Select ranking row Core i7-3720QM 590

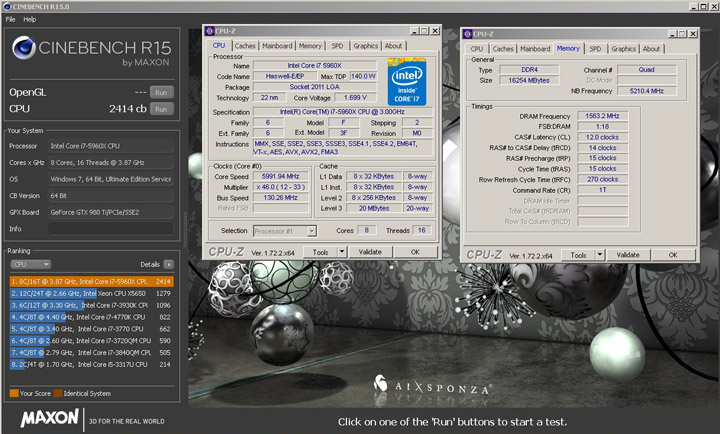[91, 341]
